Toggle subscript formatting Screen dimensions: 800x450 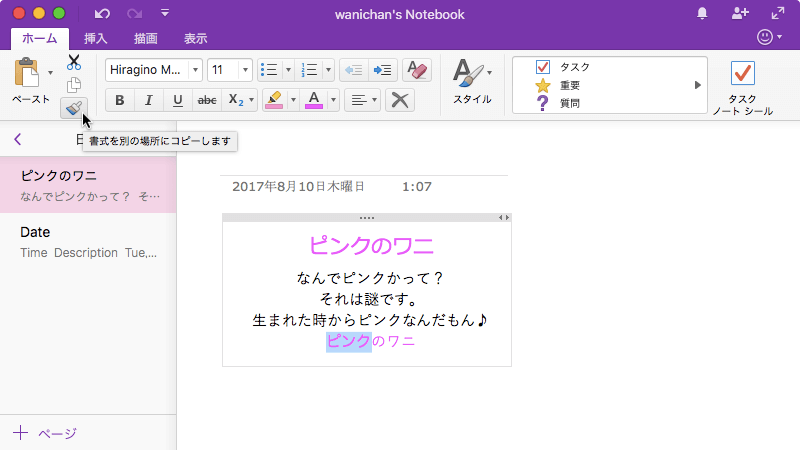point(236,100)
